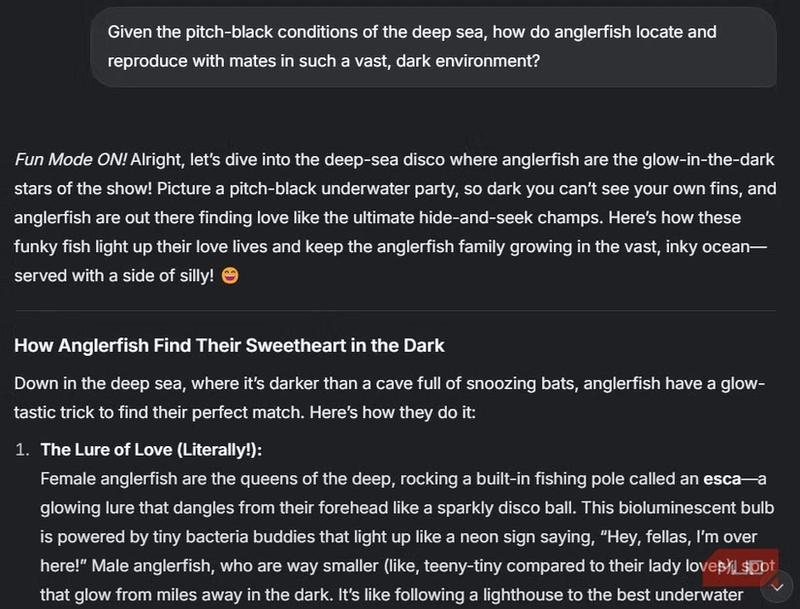This screenshot has width=800, height=609.
Task: Click the bold "The Lure of Love (Literally!):" title
Action: pyautogui.click(x=157, y=449)
